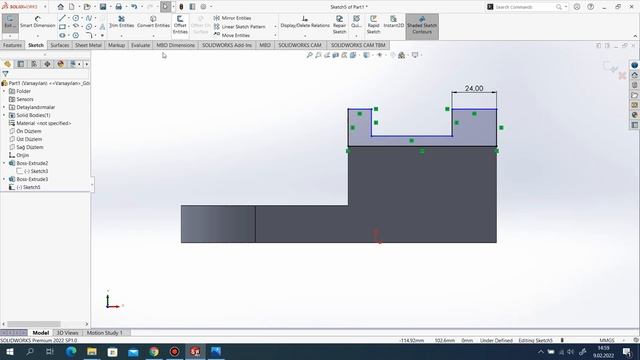Click Move Entities
Screen dimensions: 640x360
[231, 35]
